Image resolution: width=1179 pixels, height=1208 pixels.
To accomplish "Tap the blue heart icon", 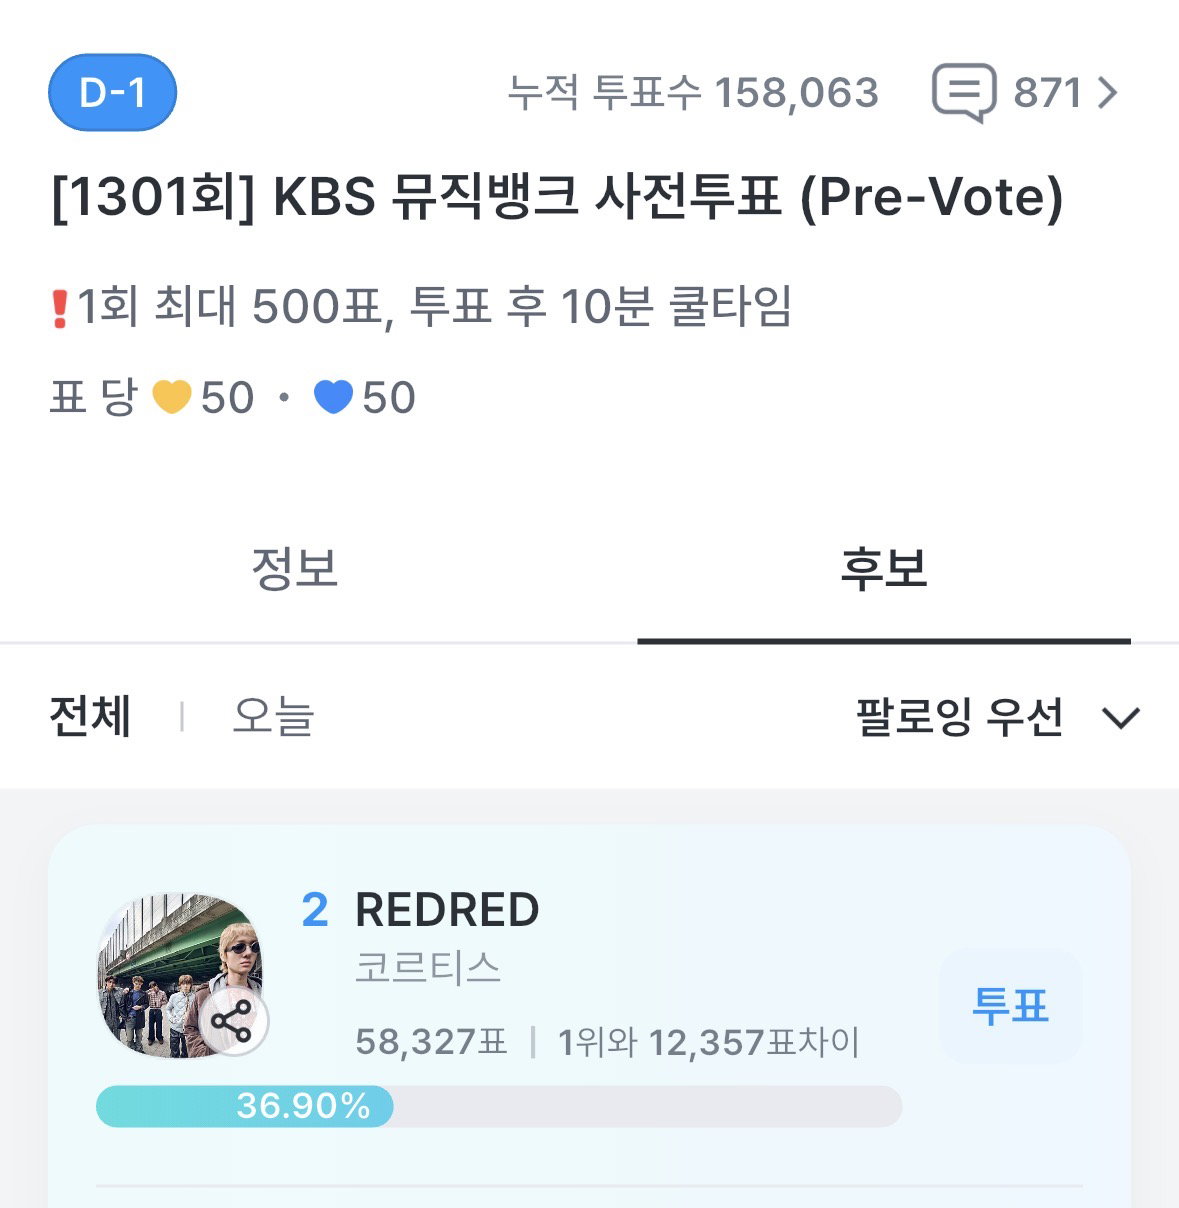I will click(x=333, y=398).
